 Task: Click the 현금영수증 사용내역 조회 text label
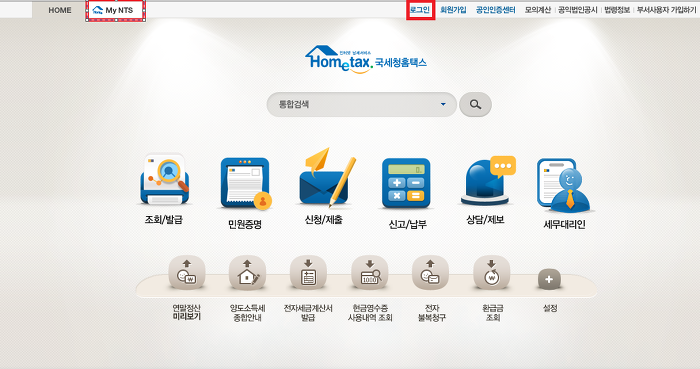tap(370, 313)
